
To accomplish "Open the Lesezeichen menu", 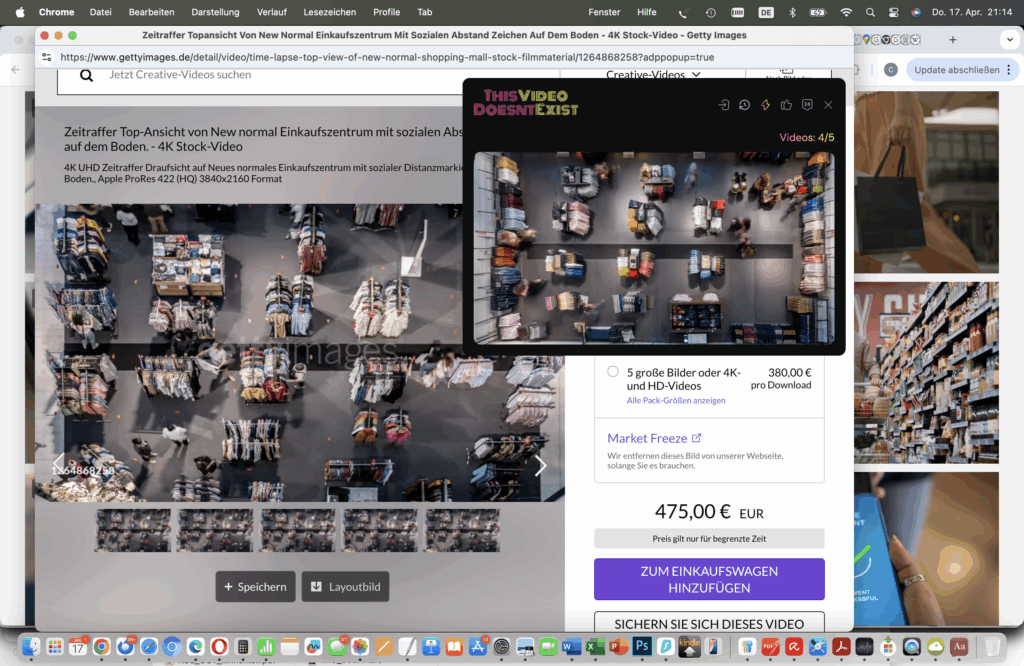I will (330, 12).
